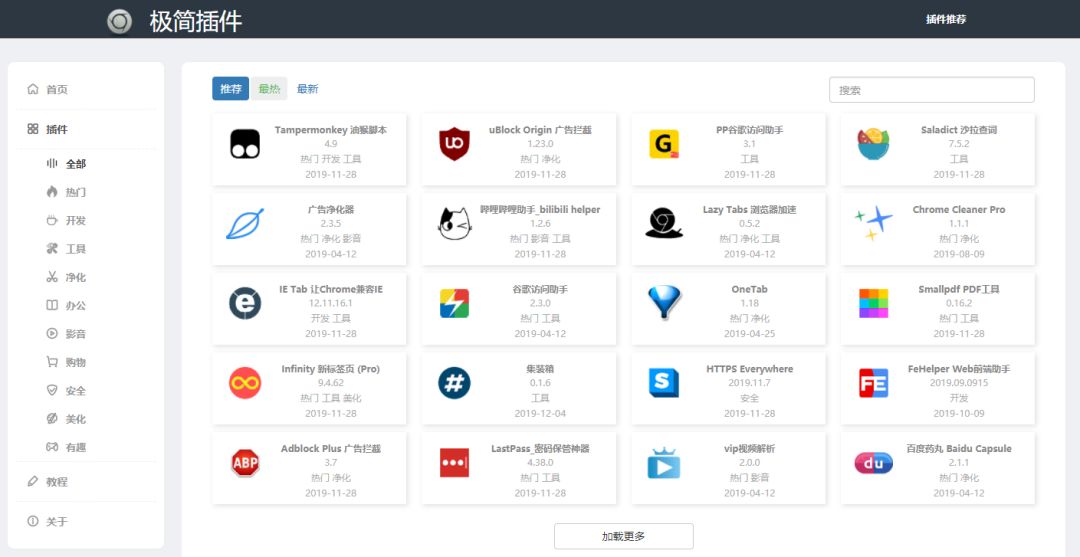Click the 加载更多 button
1080x557 pixels.
623,536
